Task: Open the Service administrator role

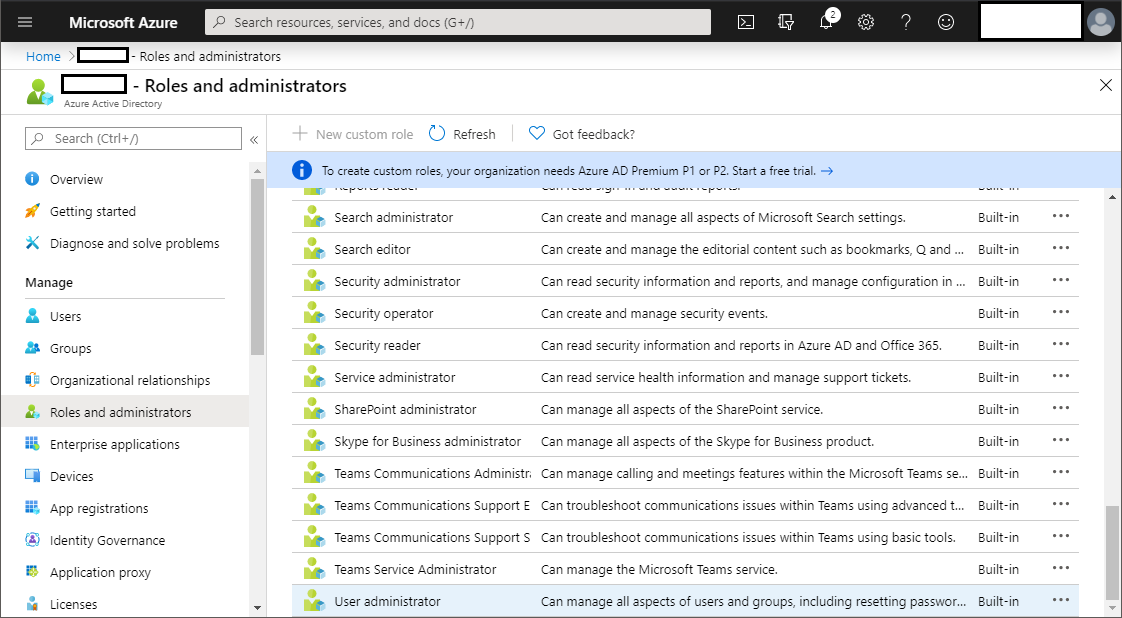Action: (394, 378)
